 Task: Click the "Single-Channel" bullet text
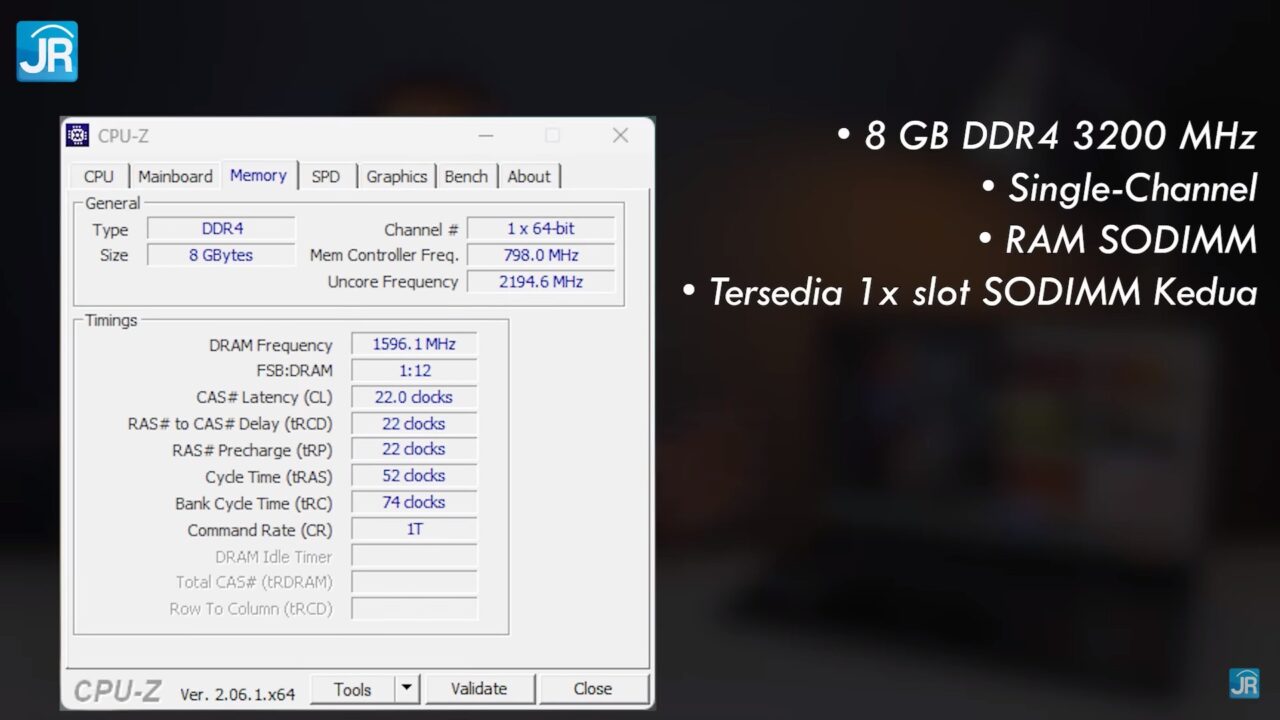coord(1132,188)
